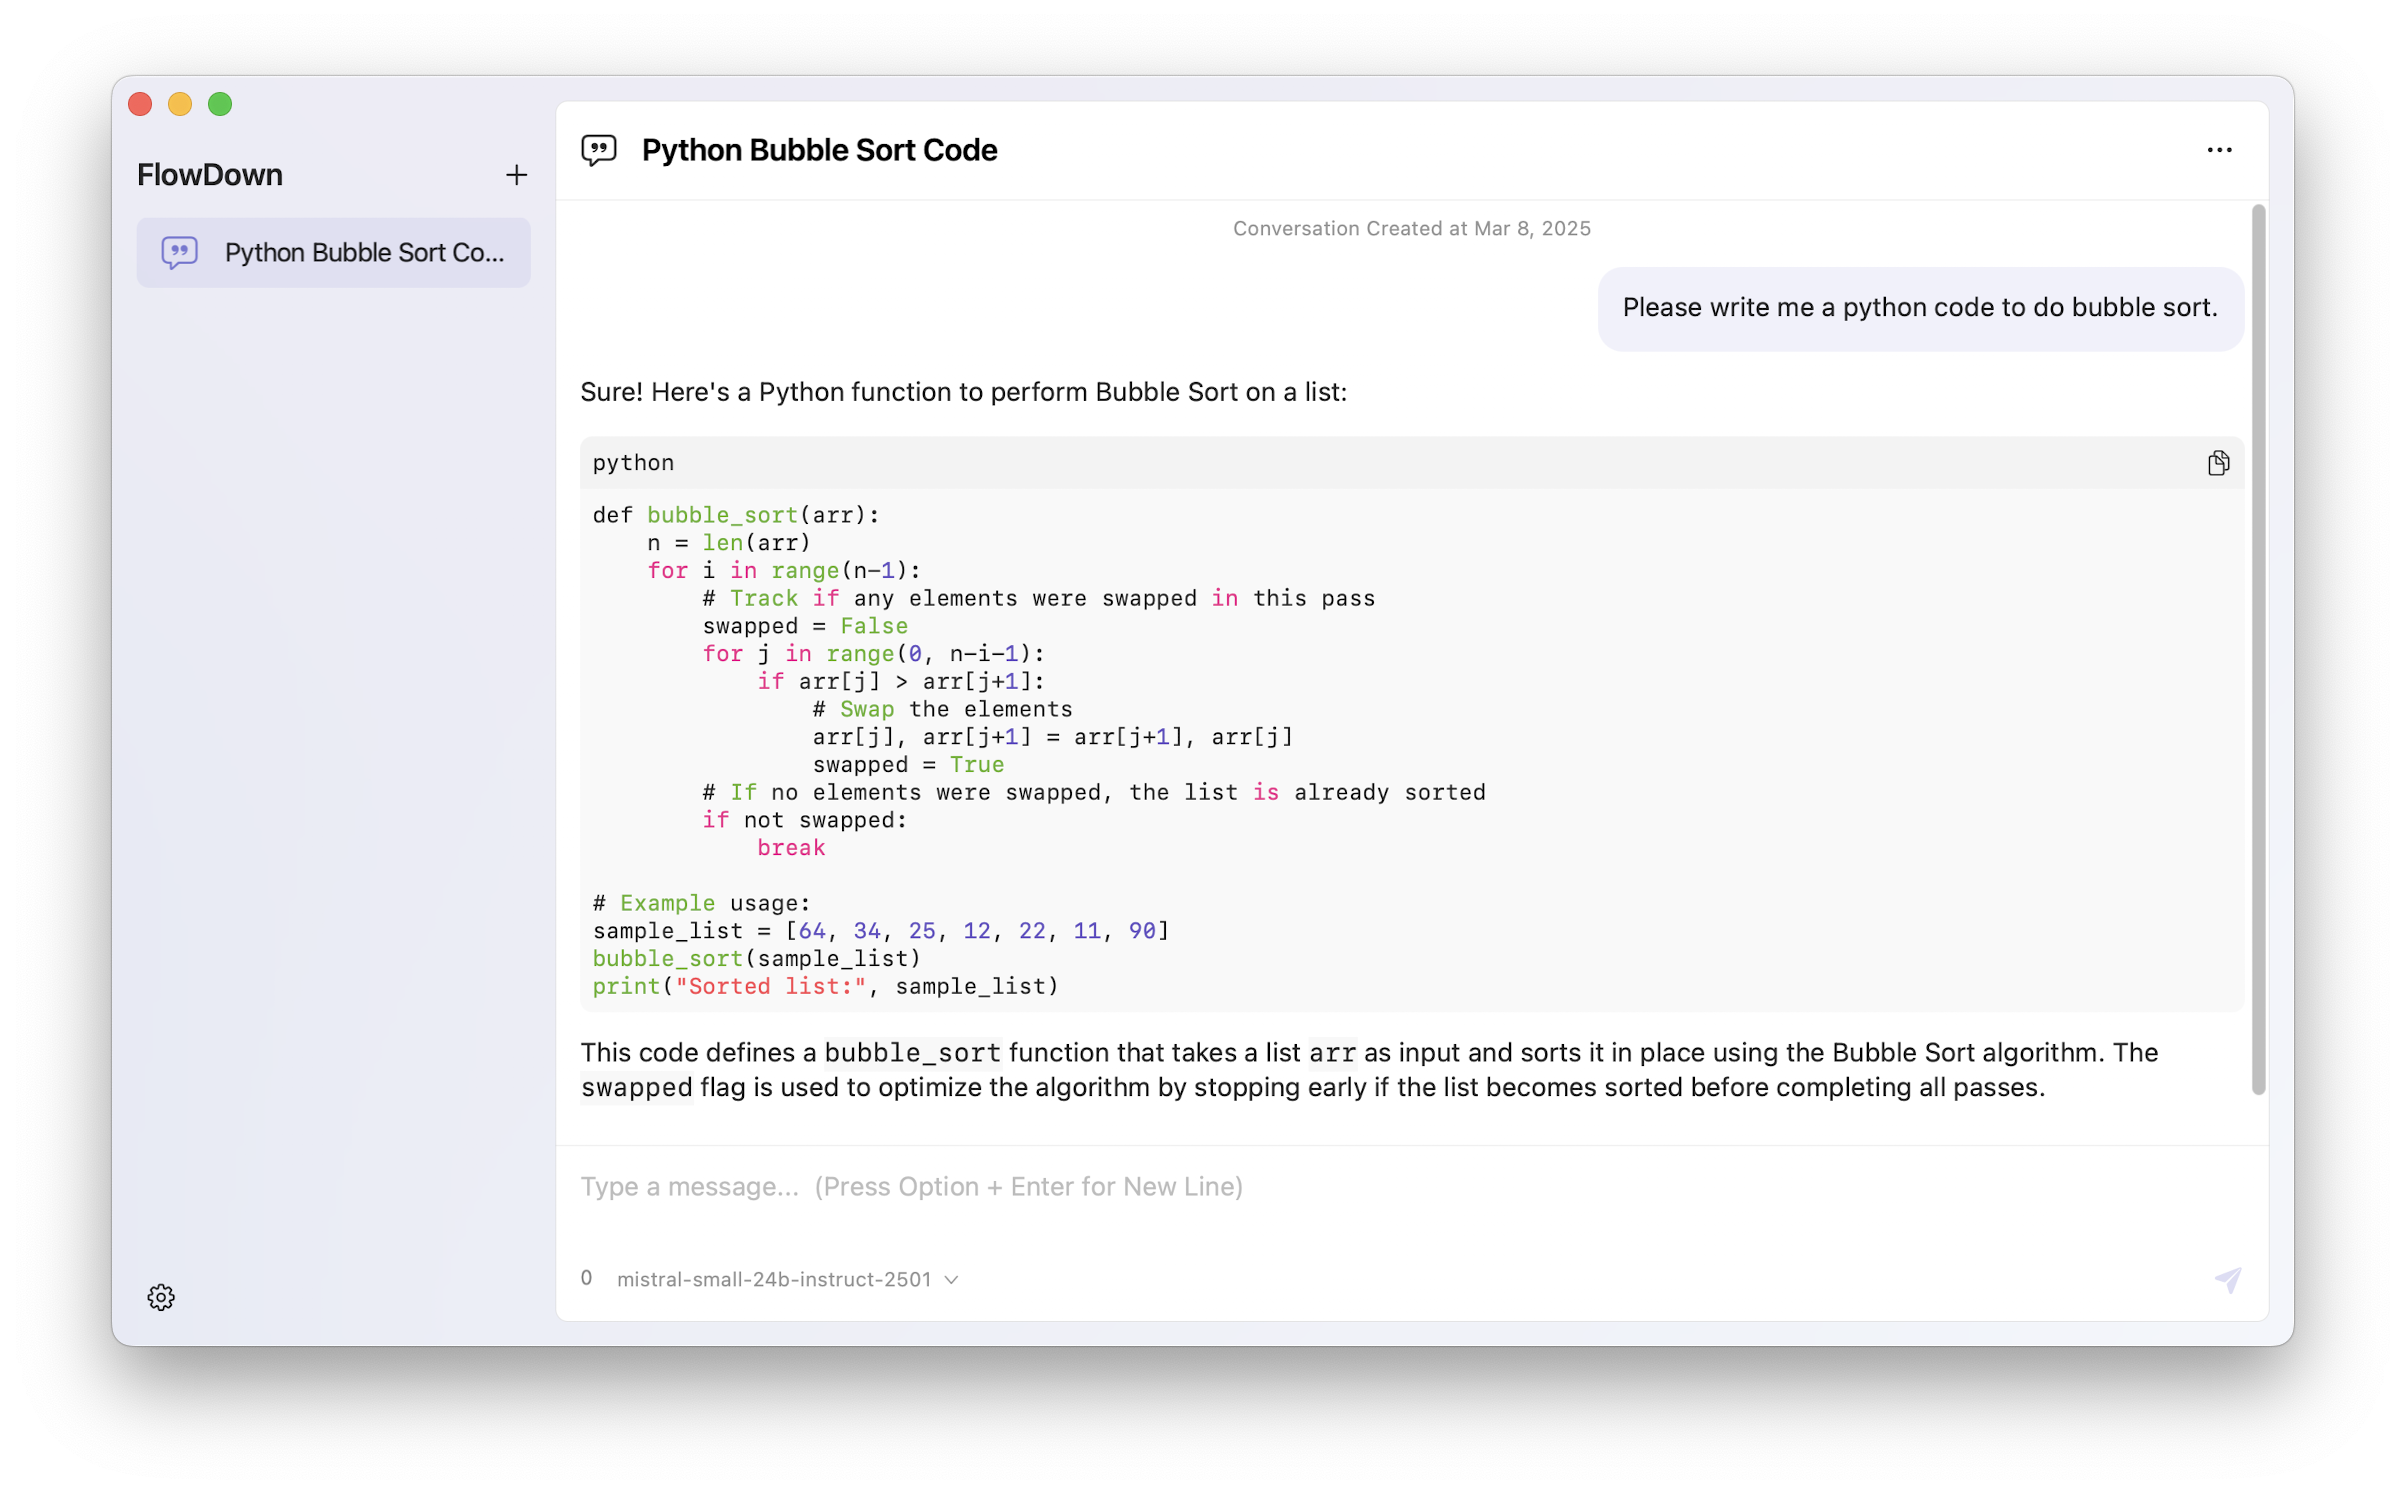Click the sample_list = [64, 34, ...] code line
This screenshot has width=2406, height=1494.
(x=880, y=930)
